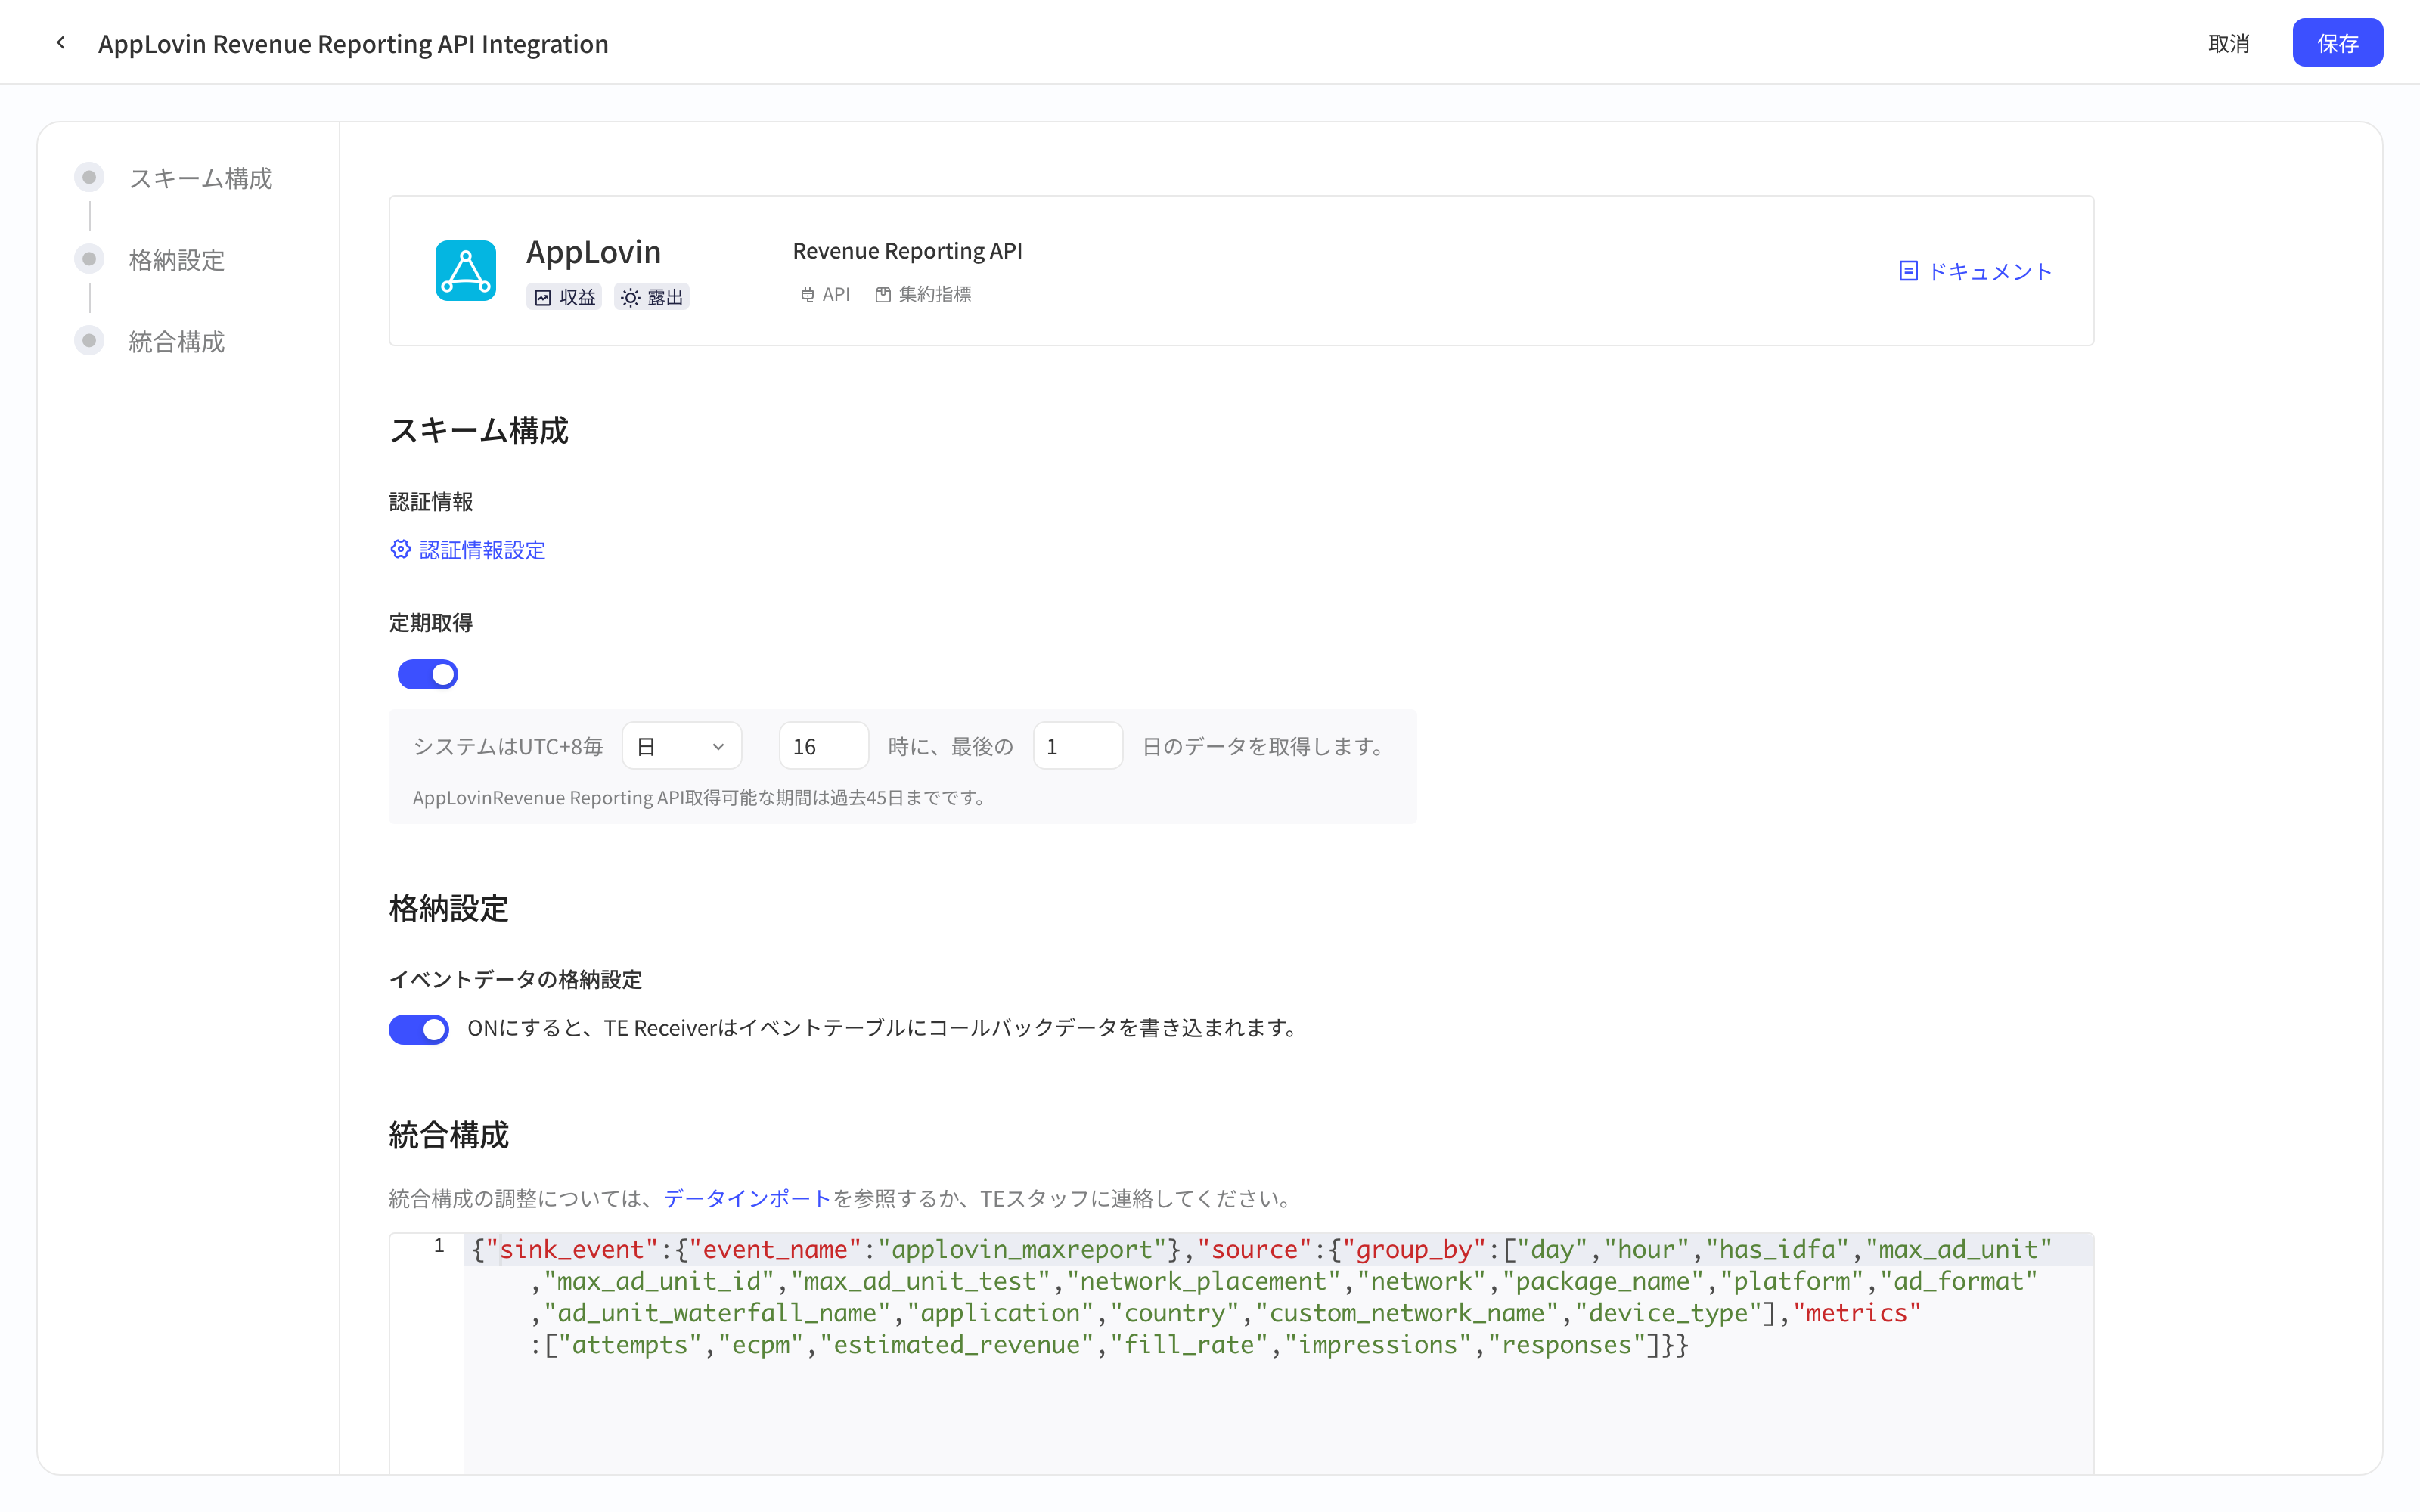Open the 日 frequency dropdown
This screenshot has height=1512, width=2420.
[x=681, y=746]
